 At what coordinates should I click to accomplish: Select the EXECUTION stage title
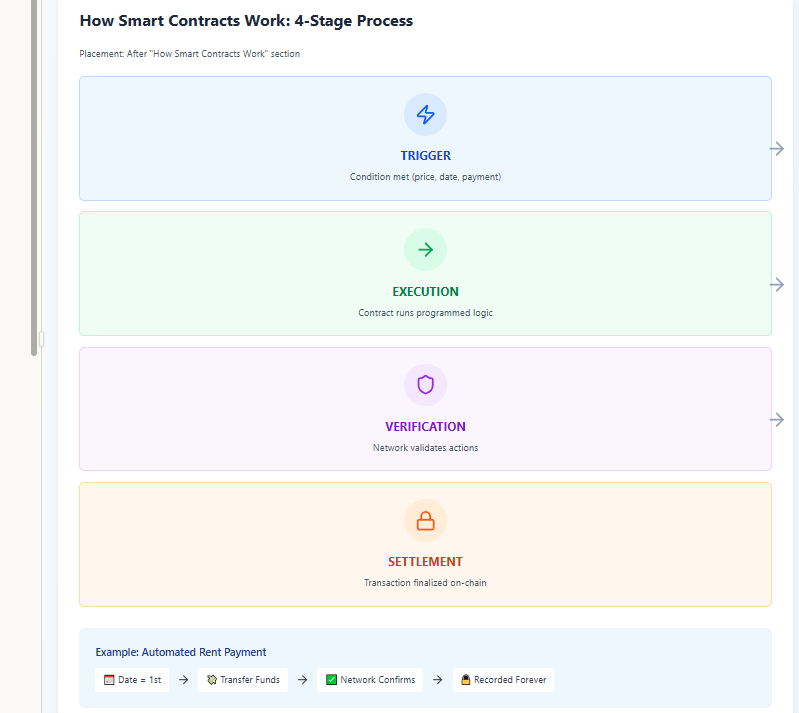click(x=425, y=292)
